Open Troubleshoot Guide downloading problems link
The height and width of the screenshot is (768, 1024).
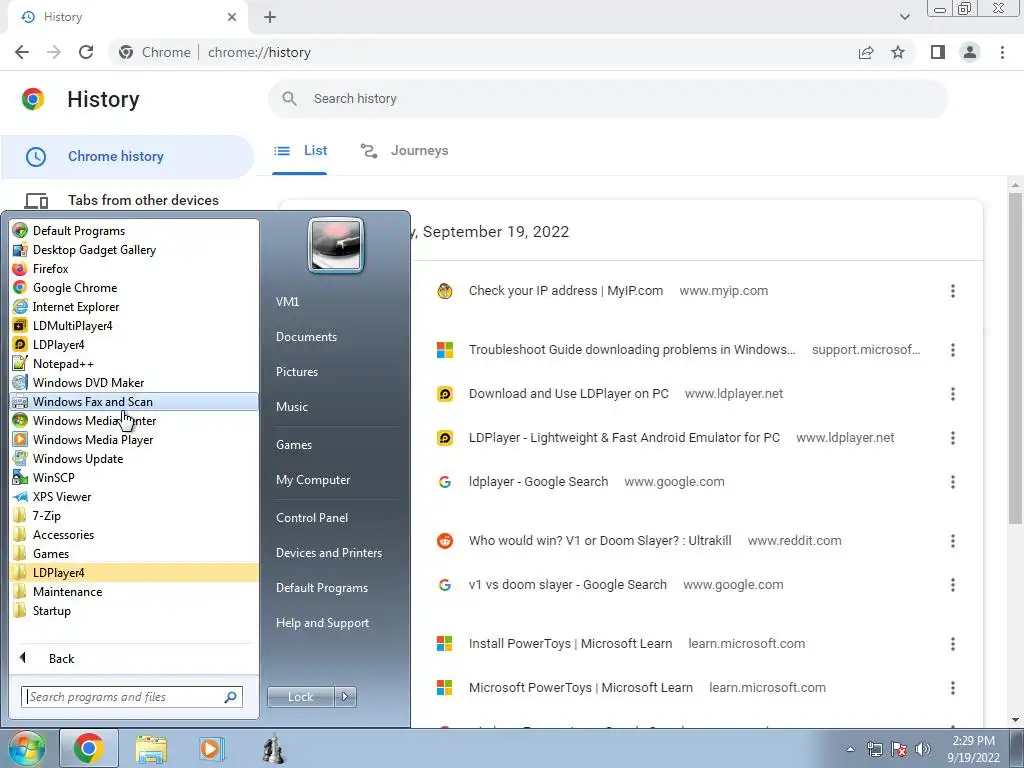click(x=632, y=349)
